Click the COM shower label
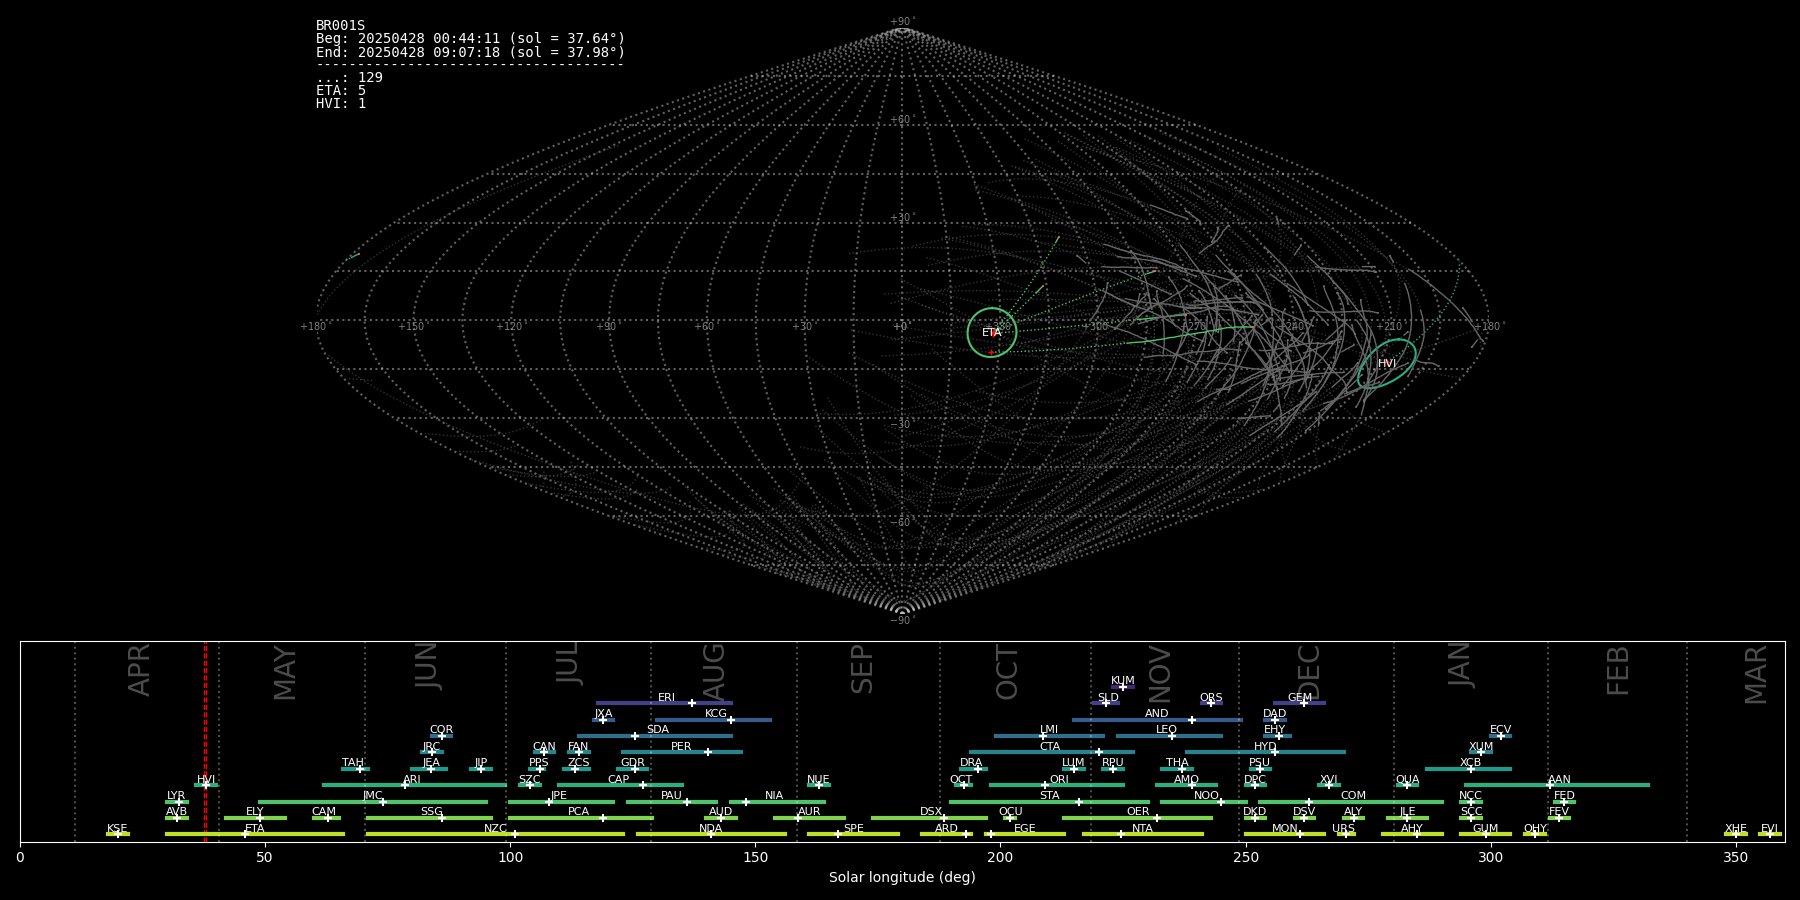This screenshot has width=1800, height=900. 1353,796
